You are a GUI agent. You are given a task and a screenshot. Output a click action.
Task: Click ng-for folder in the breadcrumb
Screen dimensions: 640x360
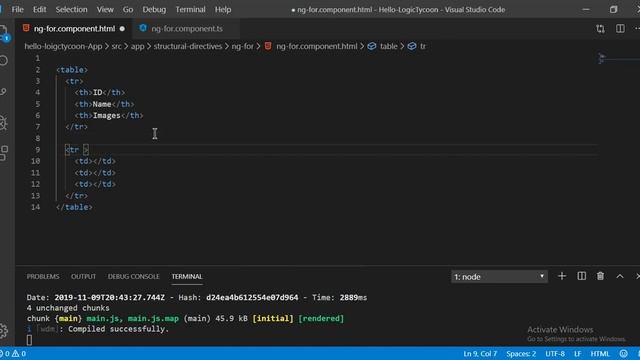(x=242, y=46)
